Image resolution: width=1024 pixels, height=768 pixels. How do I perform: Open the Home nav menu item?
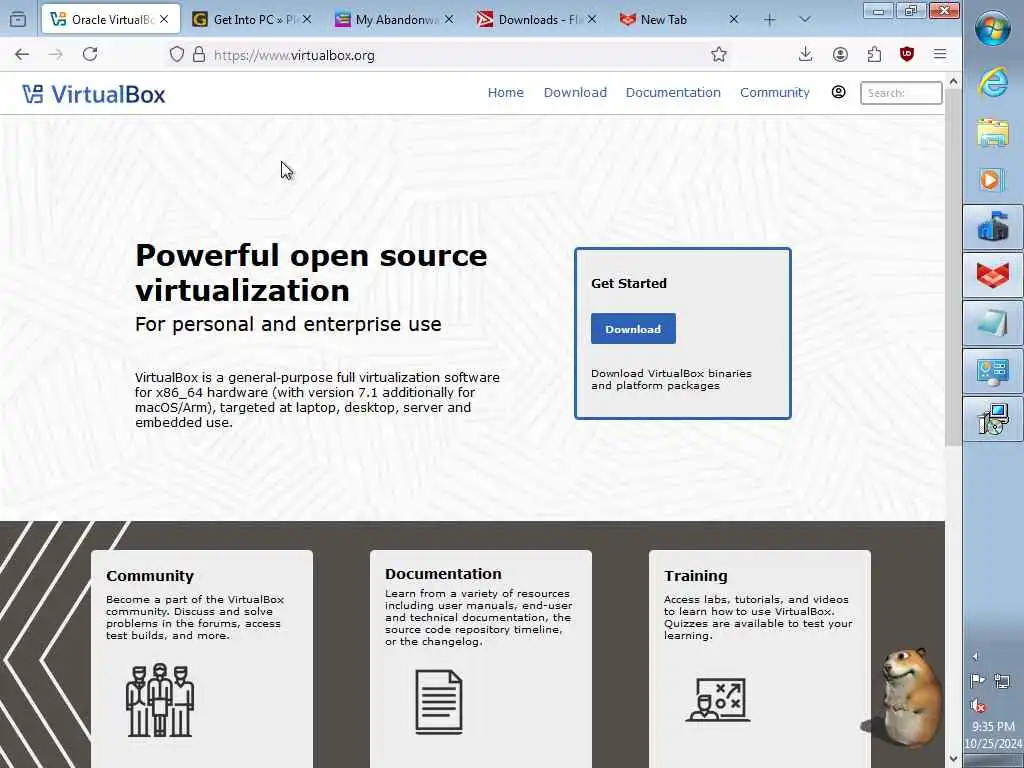pyautogui.click(x=505, y=93)
